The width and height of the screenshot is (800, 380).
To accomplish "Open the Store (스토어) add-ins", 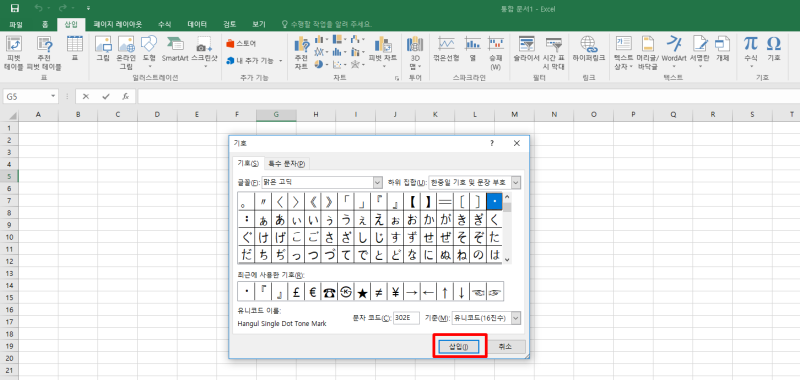I will (x=241, y=43).
